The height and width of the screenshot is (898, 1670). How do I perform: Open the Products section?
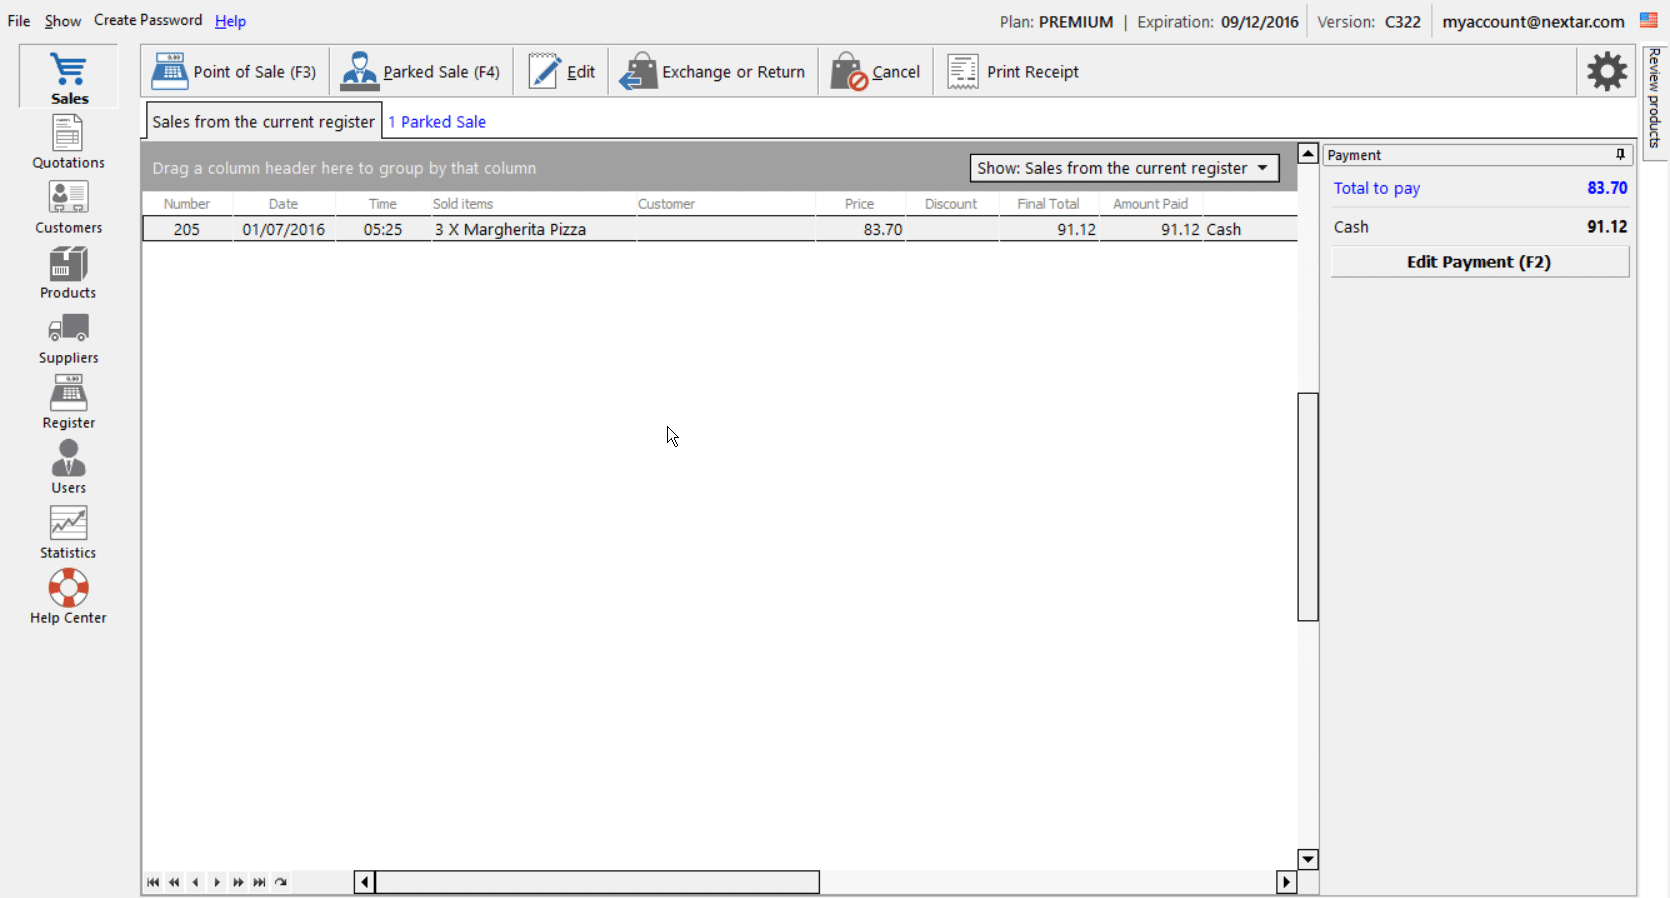pos(68,272)
